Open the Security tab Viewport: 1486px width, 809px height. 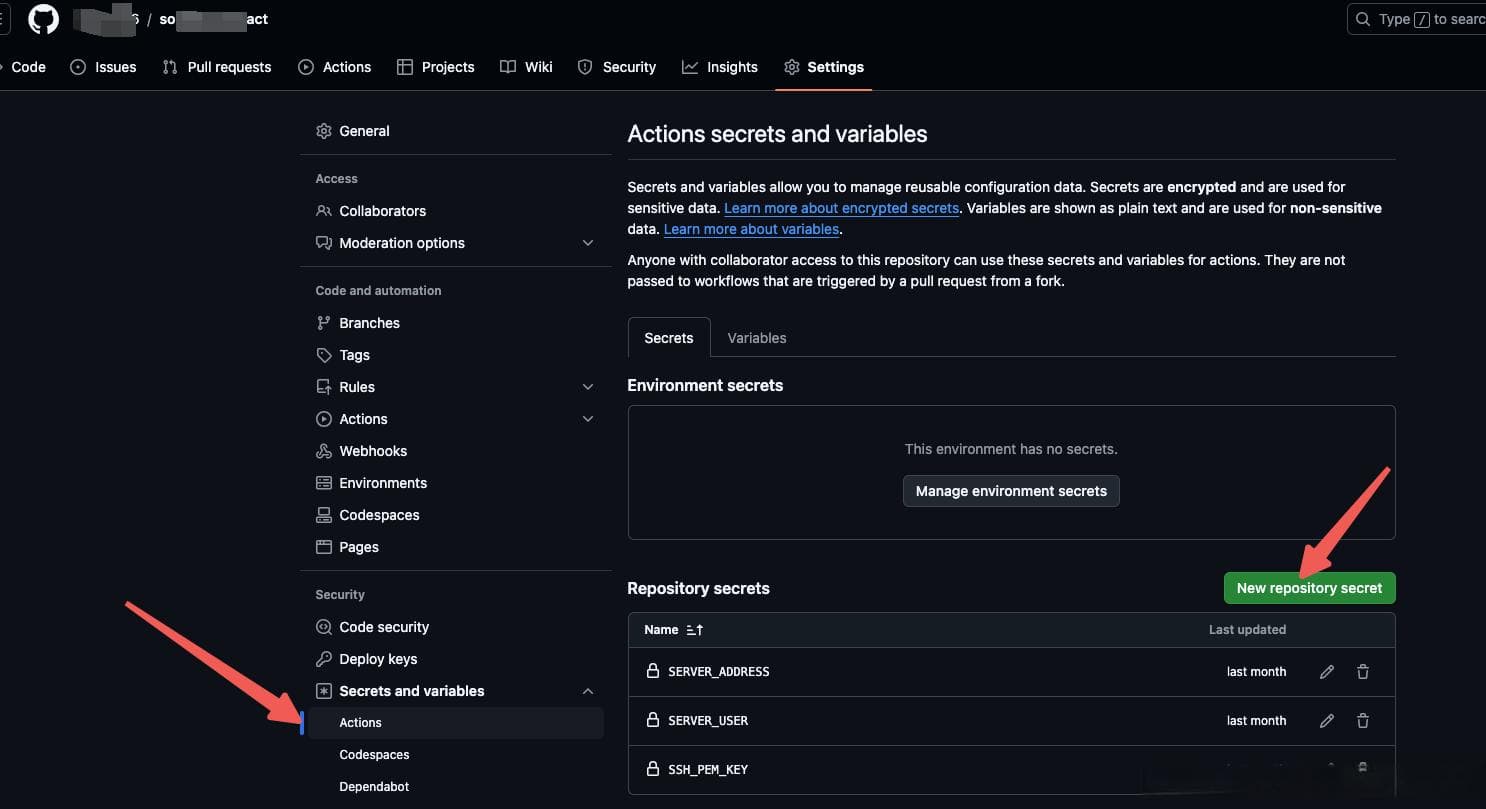[617, 67]
